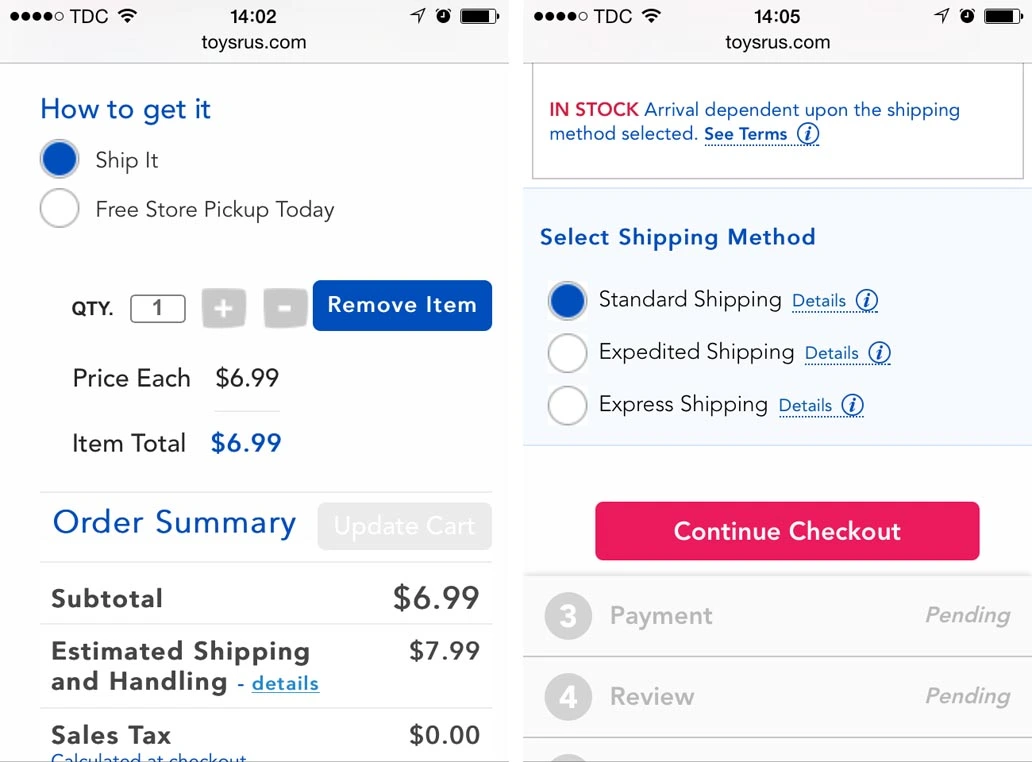The height and width of the screenshot is (762, 1032).
Task: Tap info icon next to Expedited Shipping
Action: point(879,353)
